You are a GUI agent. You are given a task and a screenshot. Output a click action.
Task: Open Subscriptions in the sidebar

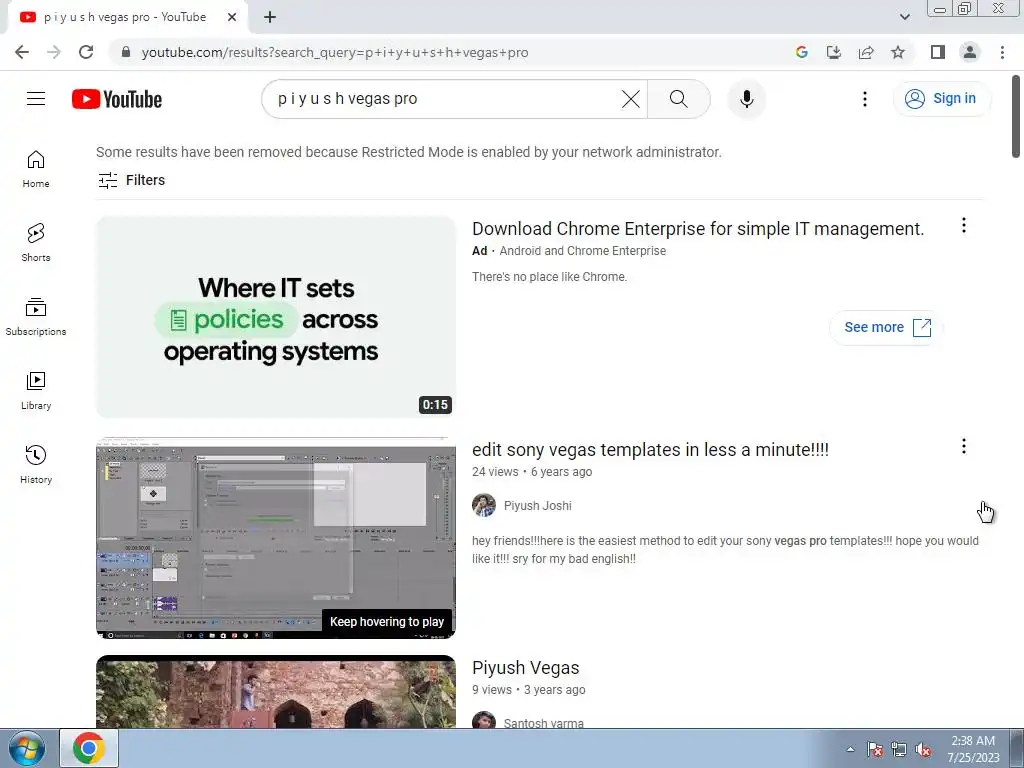pos(36,317)
